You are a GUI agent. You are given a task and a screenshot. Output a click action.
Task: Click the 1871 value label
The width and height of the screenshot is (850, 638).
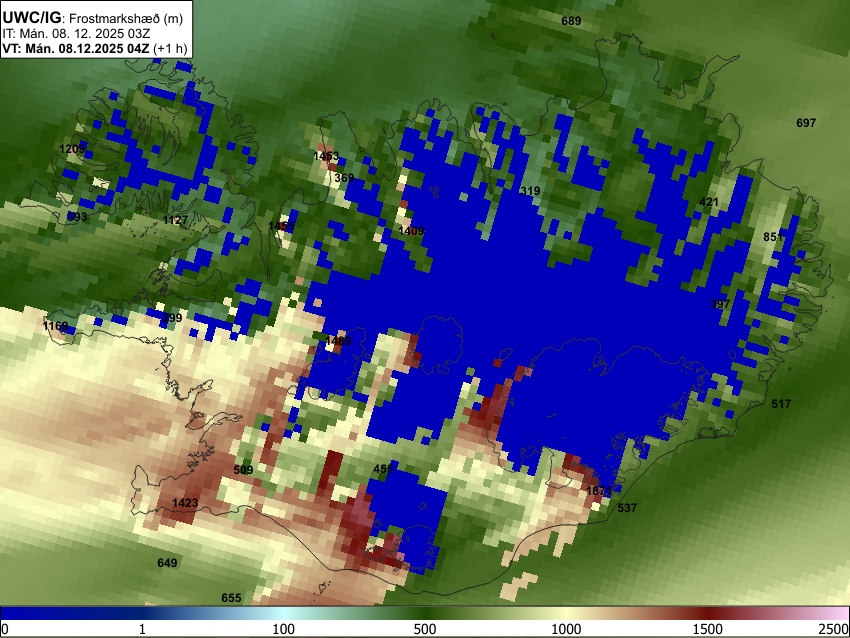599,491
